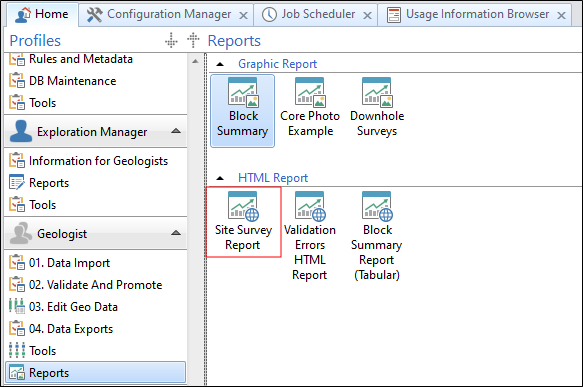This screenshot has width=583, height=387.
Task: Close the Usage Information Browser tab
Action: coord(561,15)
